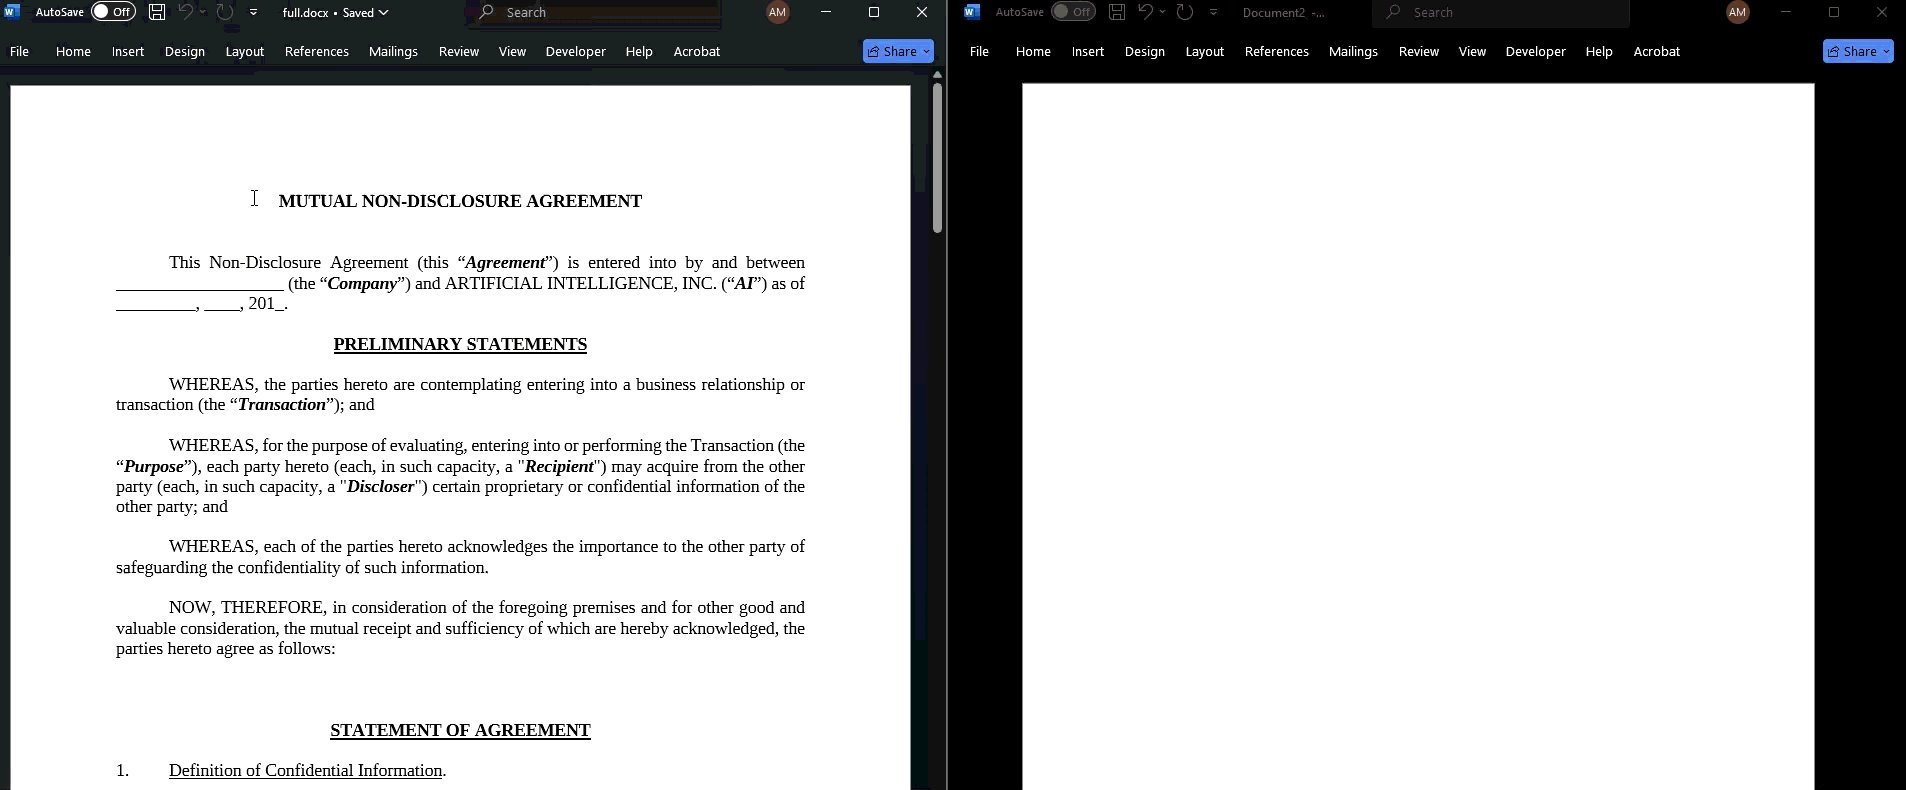This screenshot has height=790, width=1906.
Task: Select the View tab in Document2
Action: point(1472,51)
